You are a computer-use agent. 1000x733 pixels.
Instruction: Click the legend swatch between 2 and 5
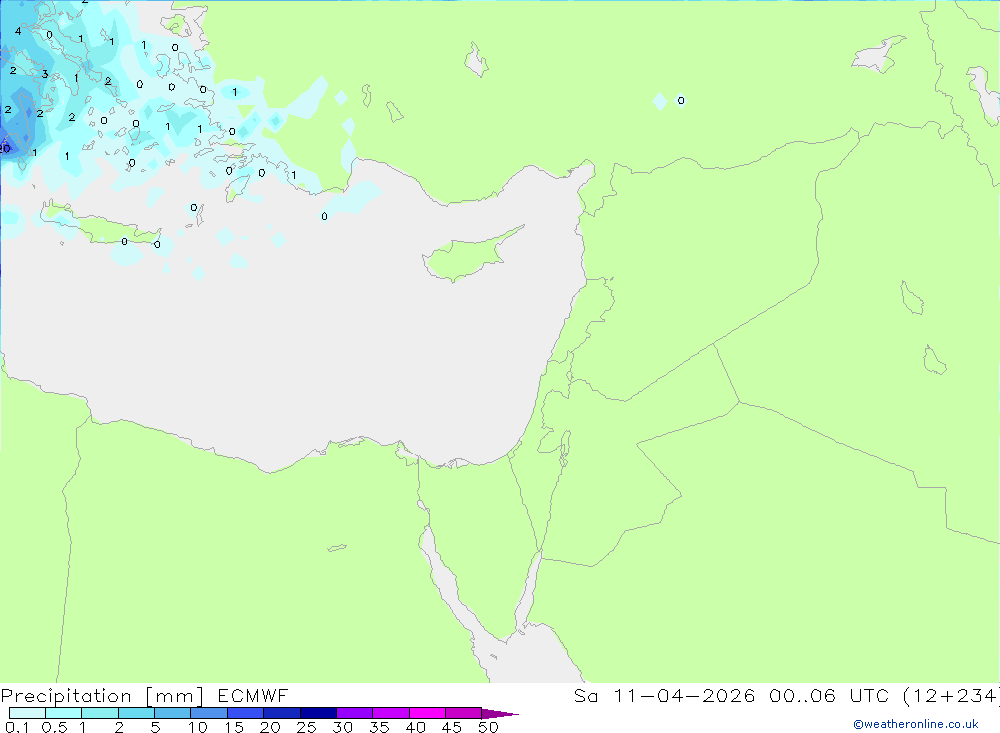[136, 713]
